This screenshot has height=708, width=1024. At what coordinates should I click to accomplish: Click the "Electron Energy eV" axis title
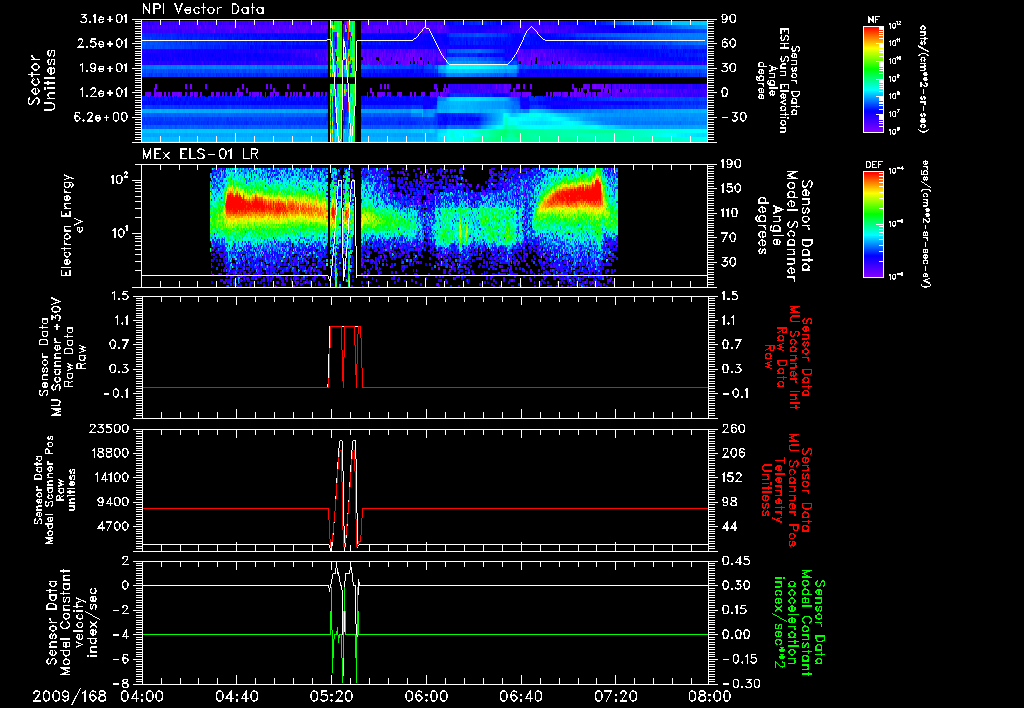[74, 225]
